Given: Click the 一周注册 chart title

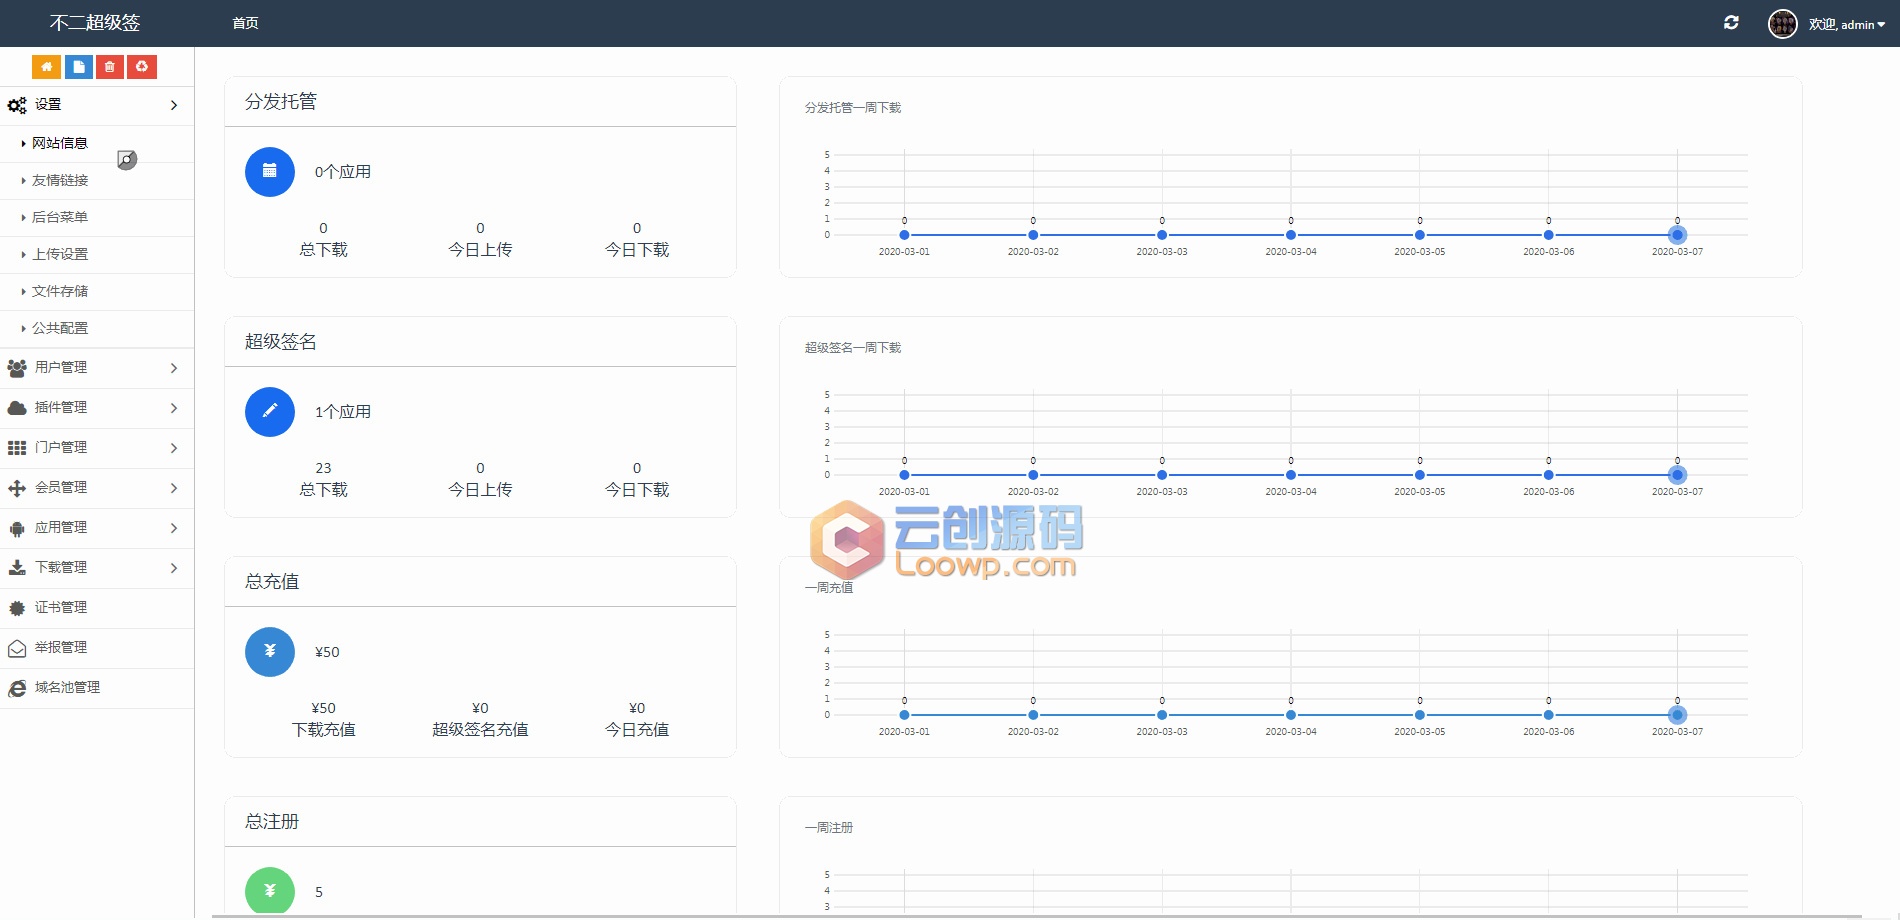Looking at the screenshot, I should [x=829, y=828].
